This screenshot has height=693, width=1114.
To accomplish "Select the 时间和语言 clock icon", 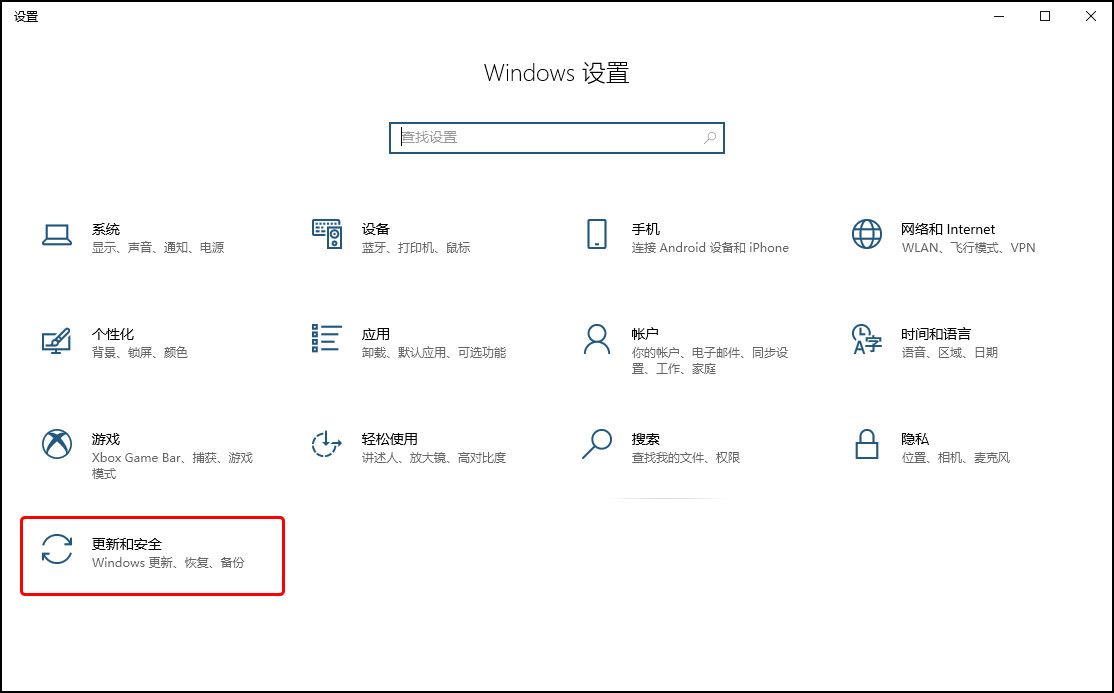I will coord(867,339).
